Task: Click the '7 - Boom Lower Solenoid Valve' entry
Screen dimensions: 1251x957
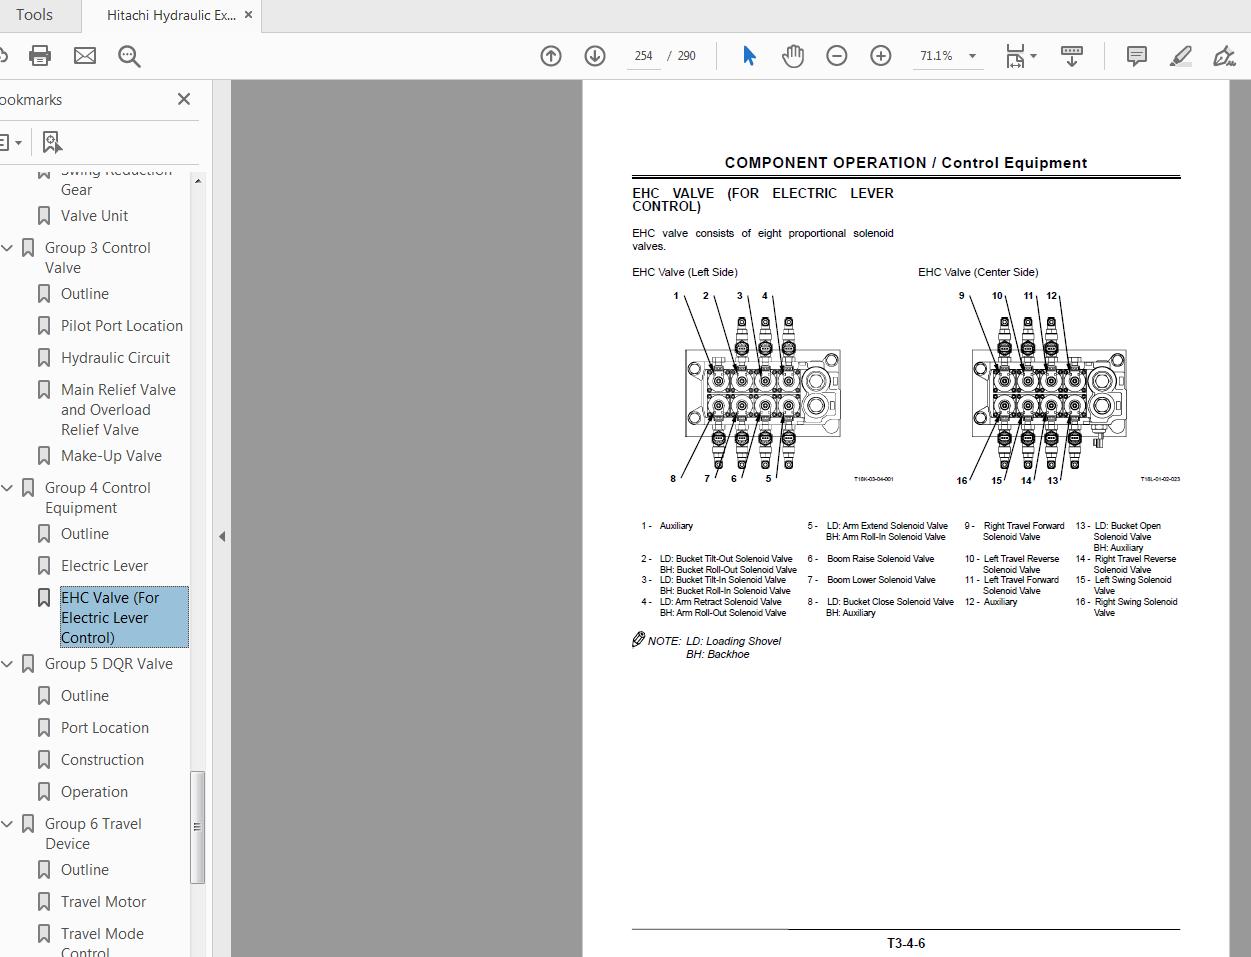Action: pos(872,580)
